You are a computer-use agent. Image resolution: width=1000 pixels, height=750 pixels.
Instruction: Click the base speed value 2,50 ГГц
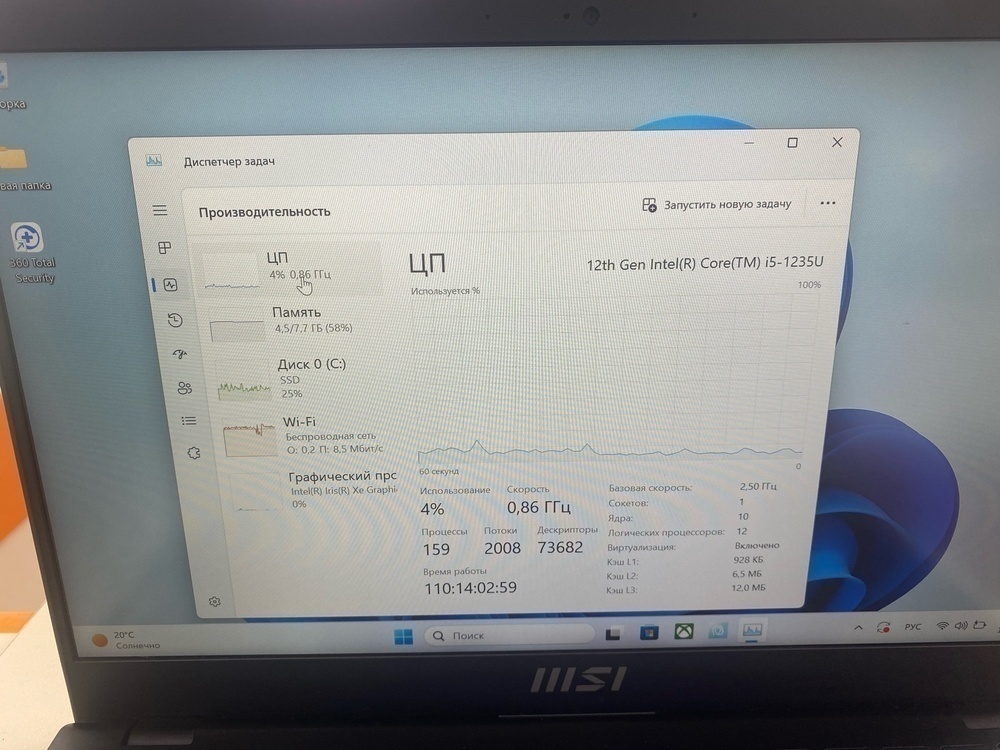tap(758, 487)
